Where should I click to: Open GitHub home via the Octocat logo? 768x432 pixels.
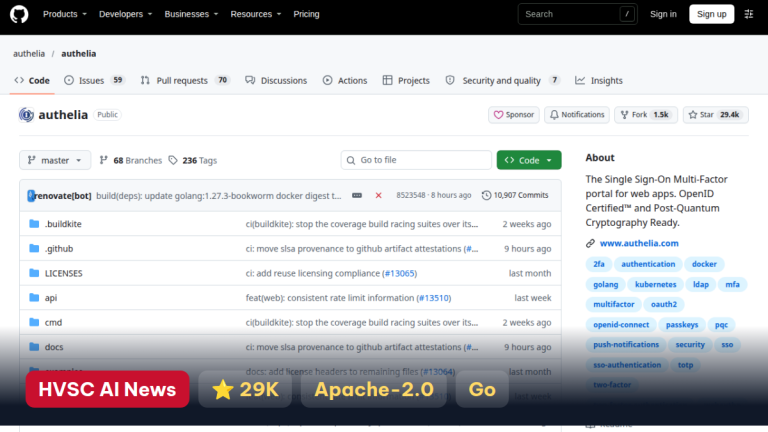click(x=19, y=14)
